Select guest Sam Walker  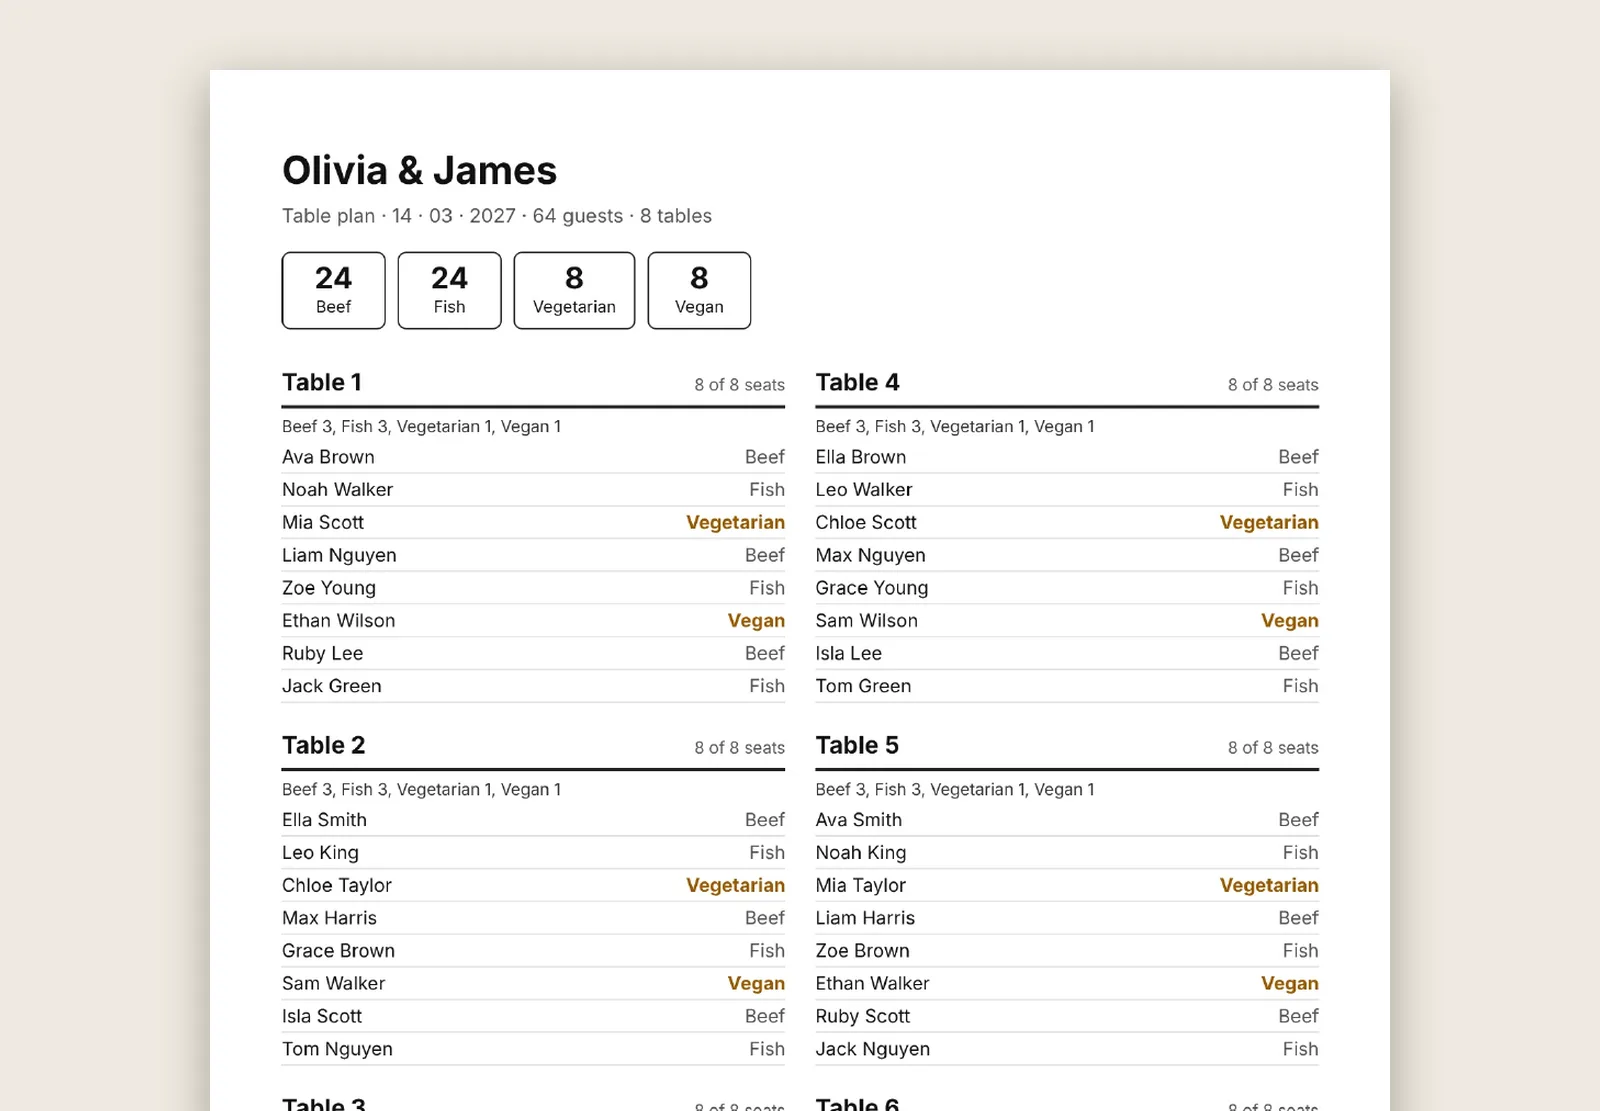[x=333, y=983]
